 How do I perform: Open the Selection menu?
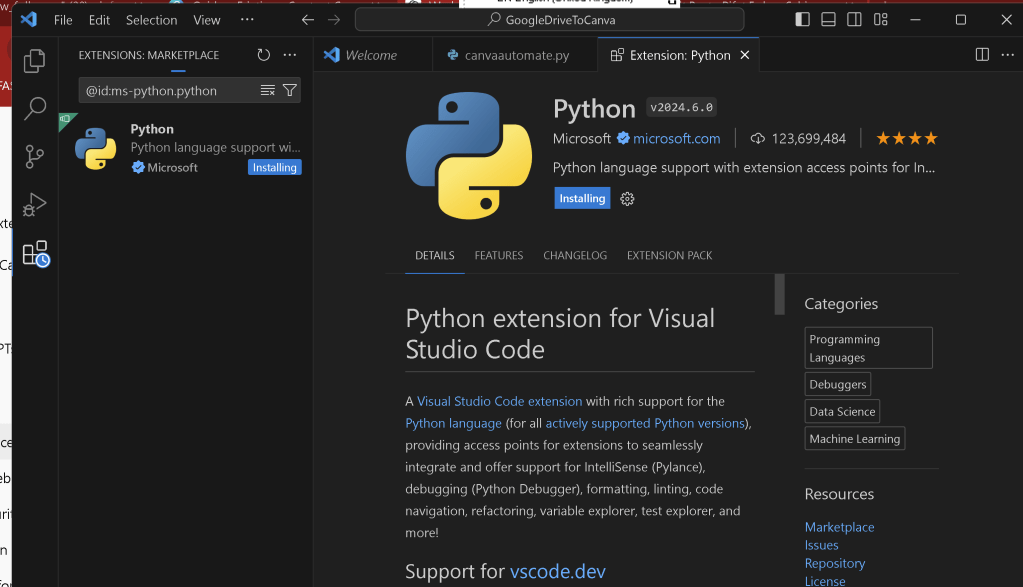tap(151, 20)
